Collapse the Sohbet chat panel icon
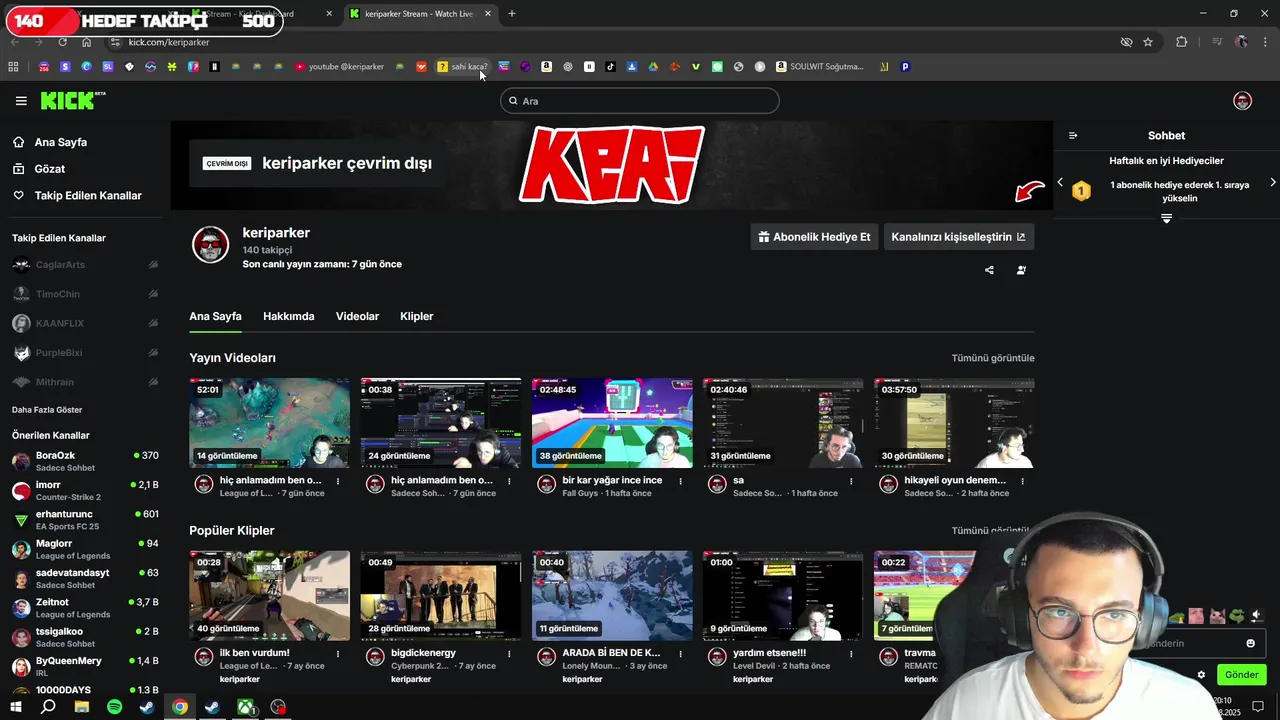 [x=1073, y=136]
